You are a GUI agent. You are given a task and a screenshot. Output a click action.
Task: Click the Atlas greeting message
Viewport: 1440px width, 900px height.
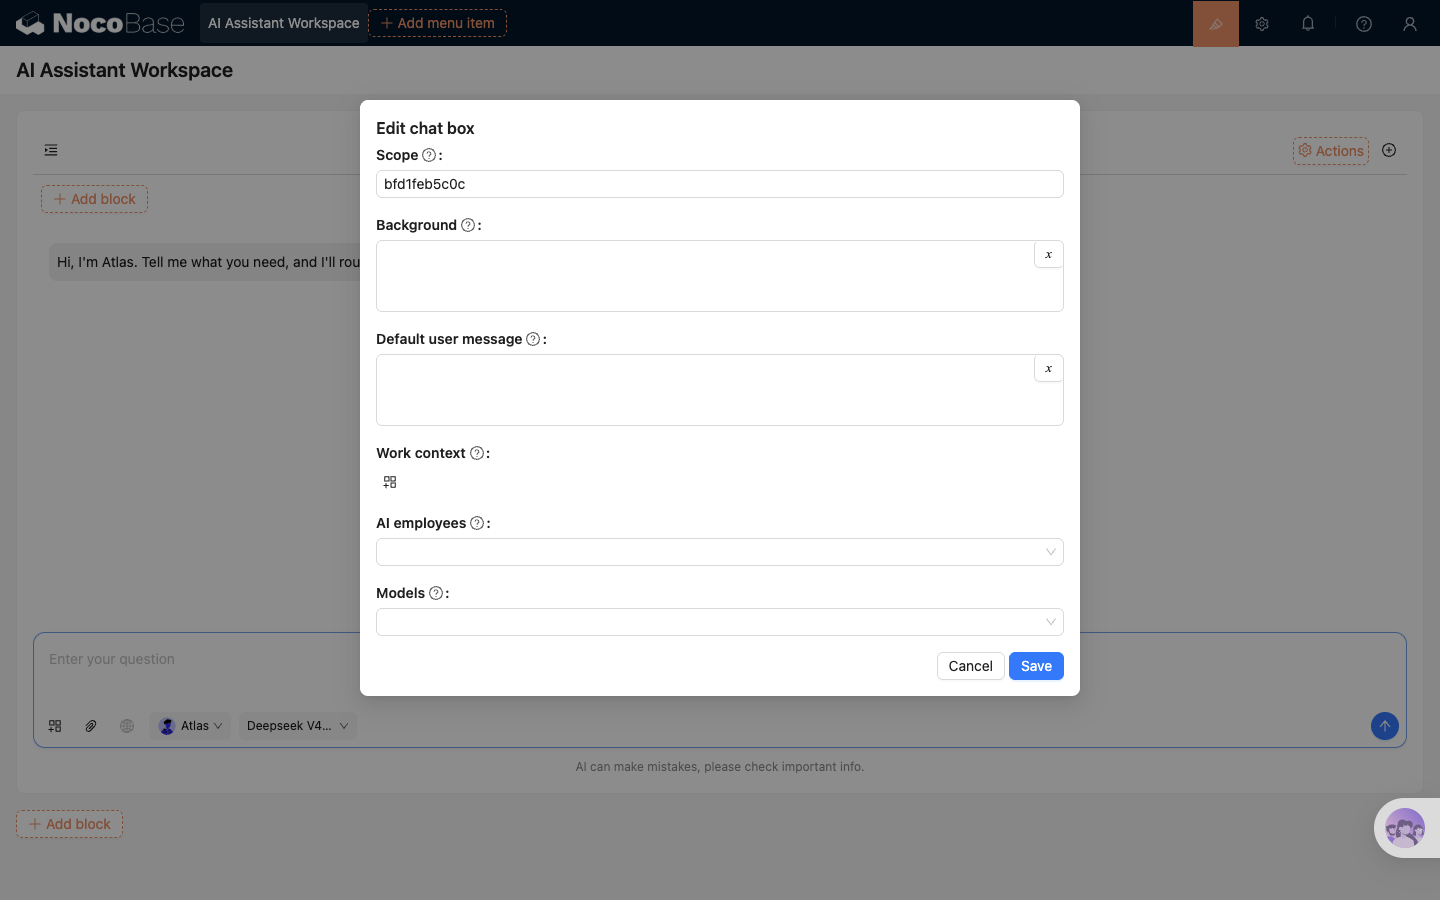(x=208, y=262)
